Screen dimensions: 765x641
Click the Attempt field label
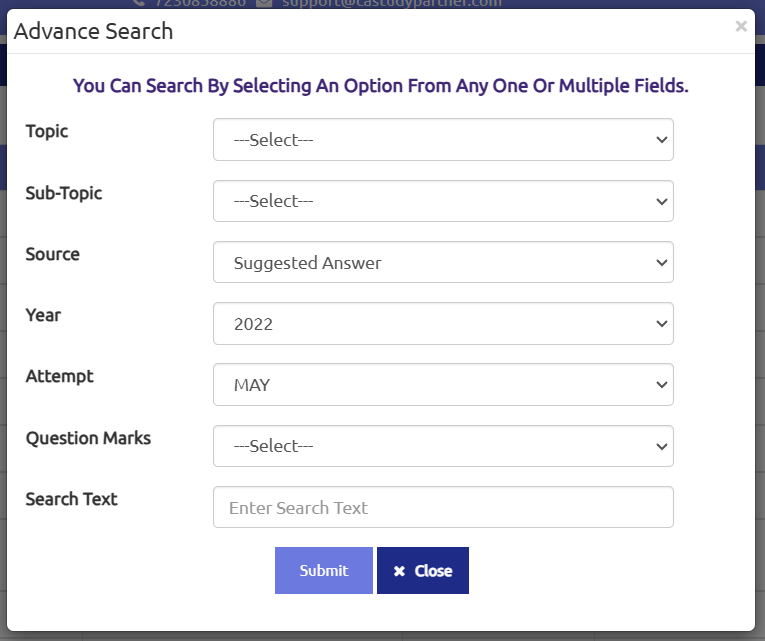[59, 376]
